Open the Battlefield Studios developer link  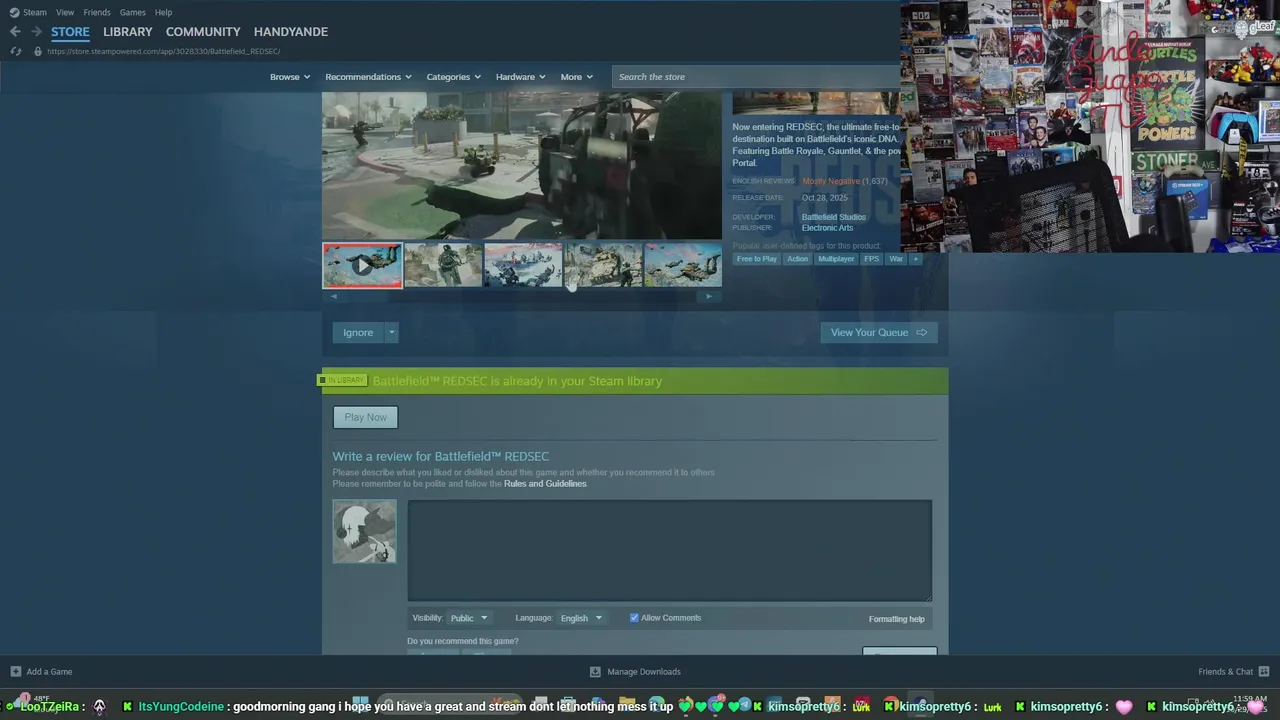tap(833, 217)
